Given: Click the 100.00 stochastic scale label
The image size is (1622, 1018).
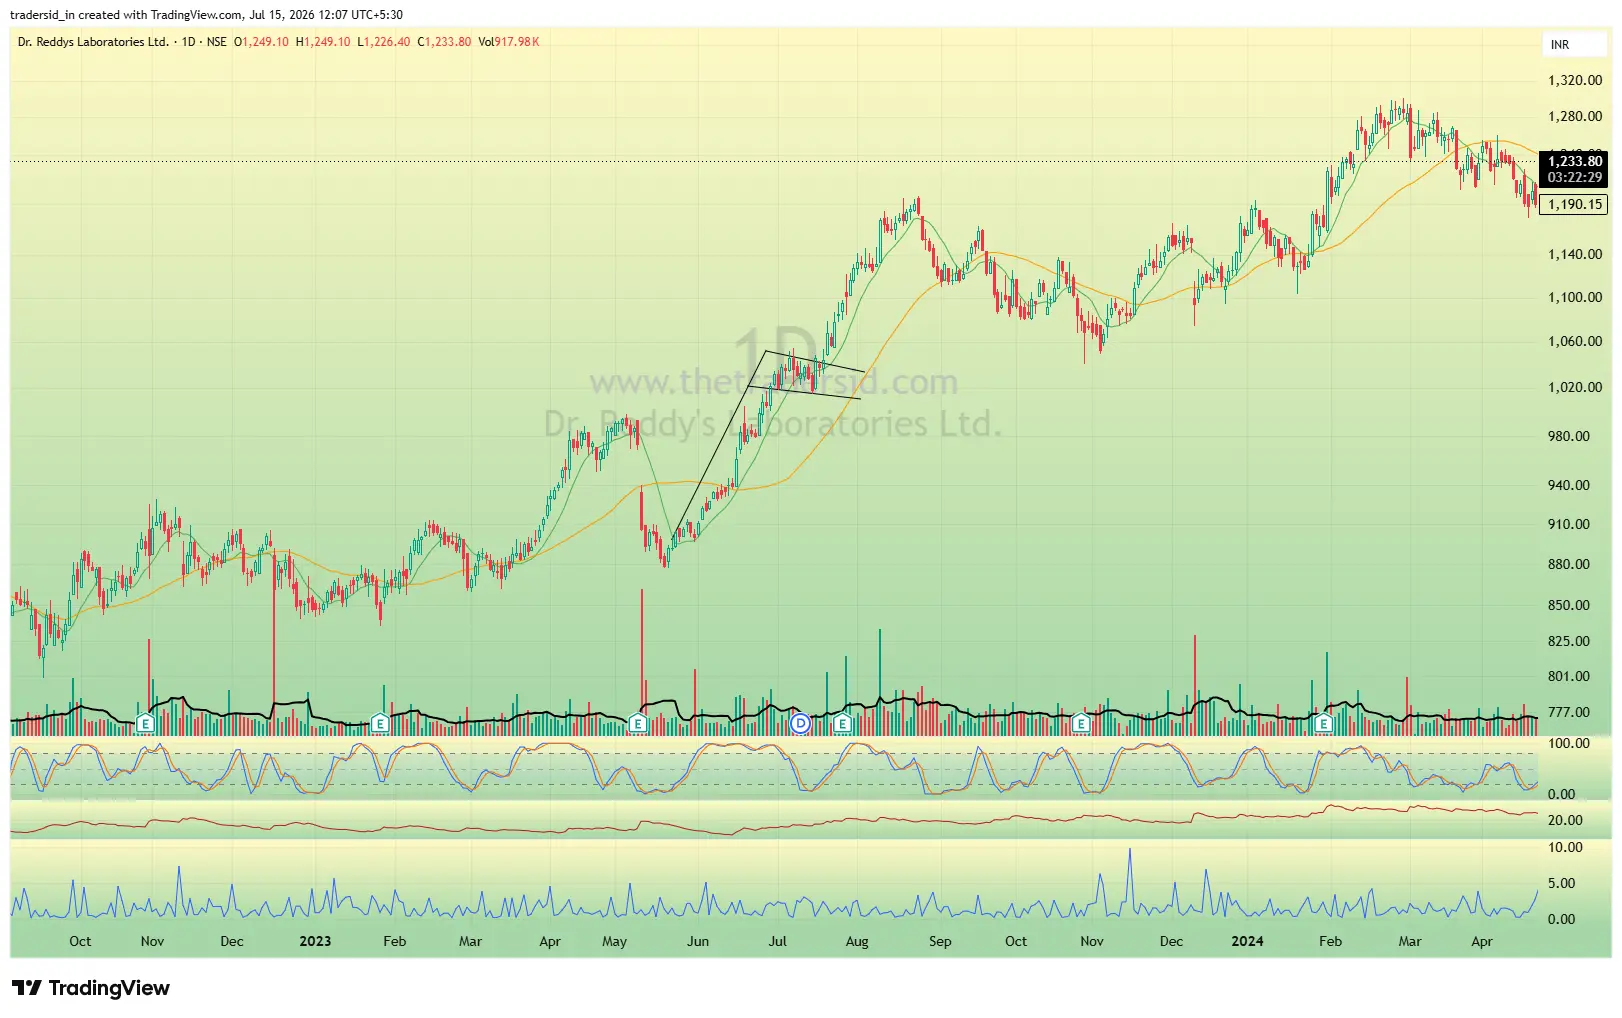Looking at the screenshot, I should pyautogui.click(x=1569, y=744).
